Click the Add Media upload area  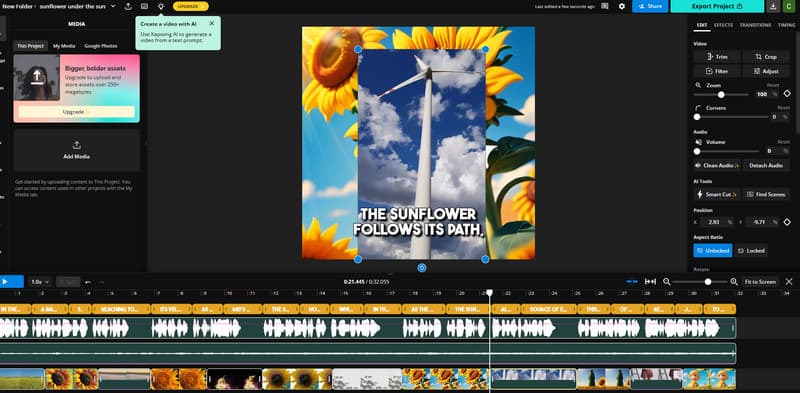click(x=77, y=150)
